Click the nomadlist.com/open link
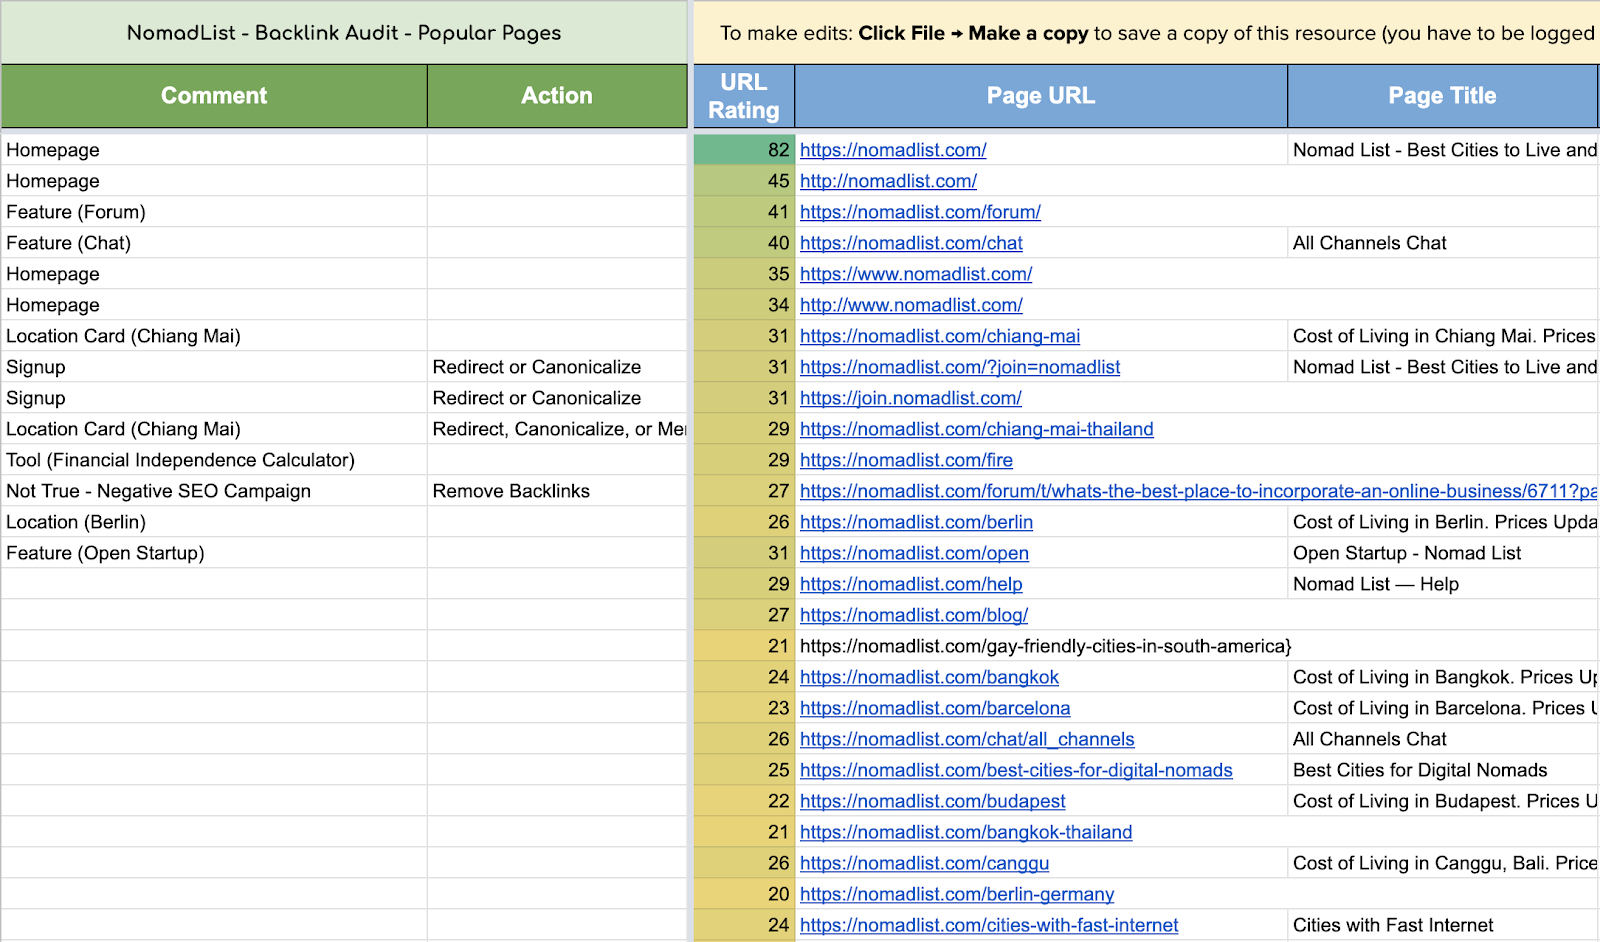This screenshot has width=1600, height=942. tap(914, 553)
